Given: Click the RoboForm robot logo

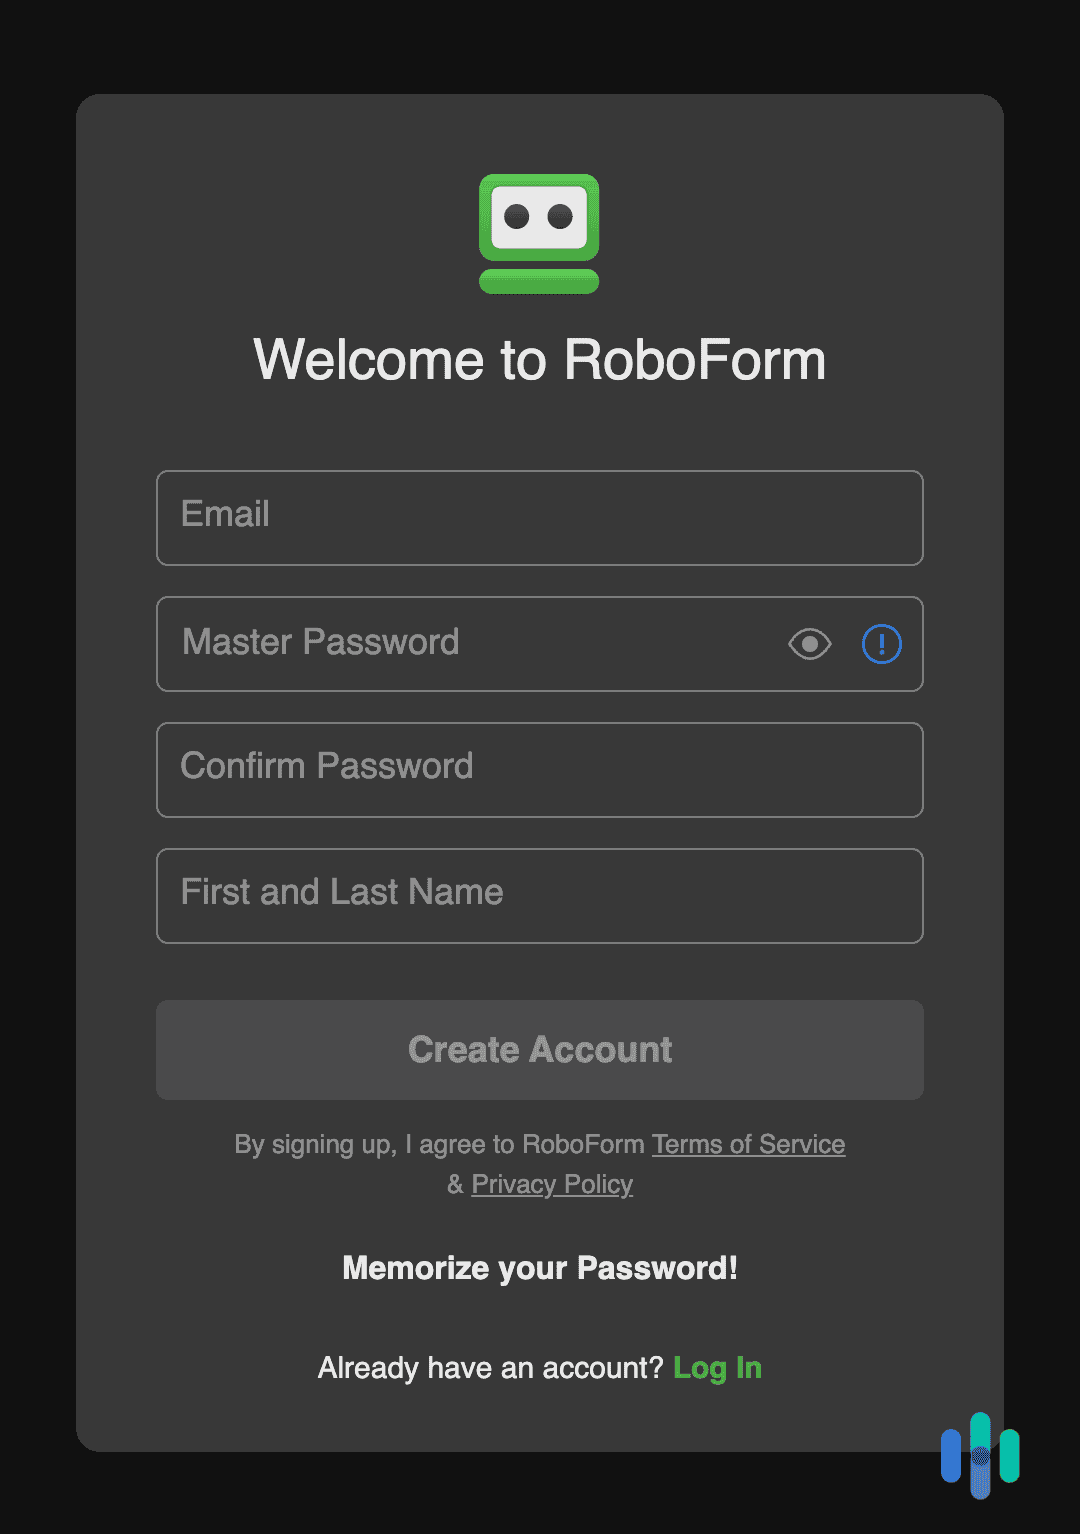Looking at the screenshot, I should 539,233.
